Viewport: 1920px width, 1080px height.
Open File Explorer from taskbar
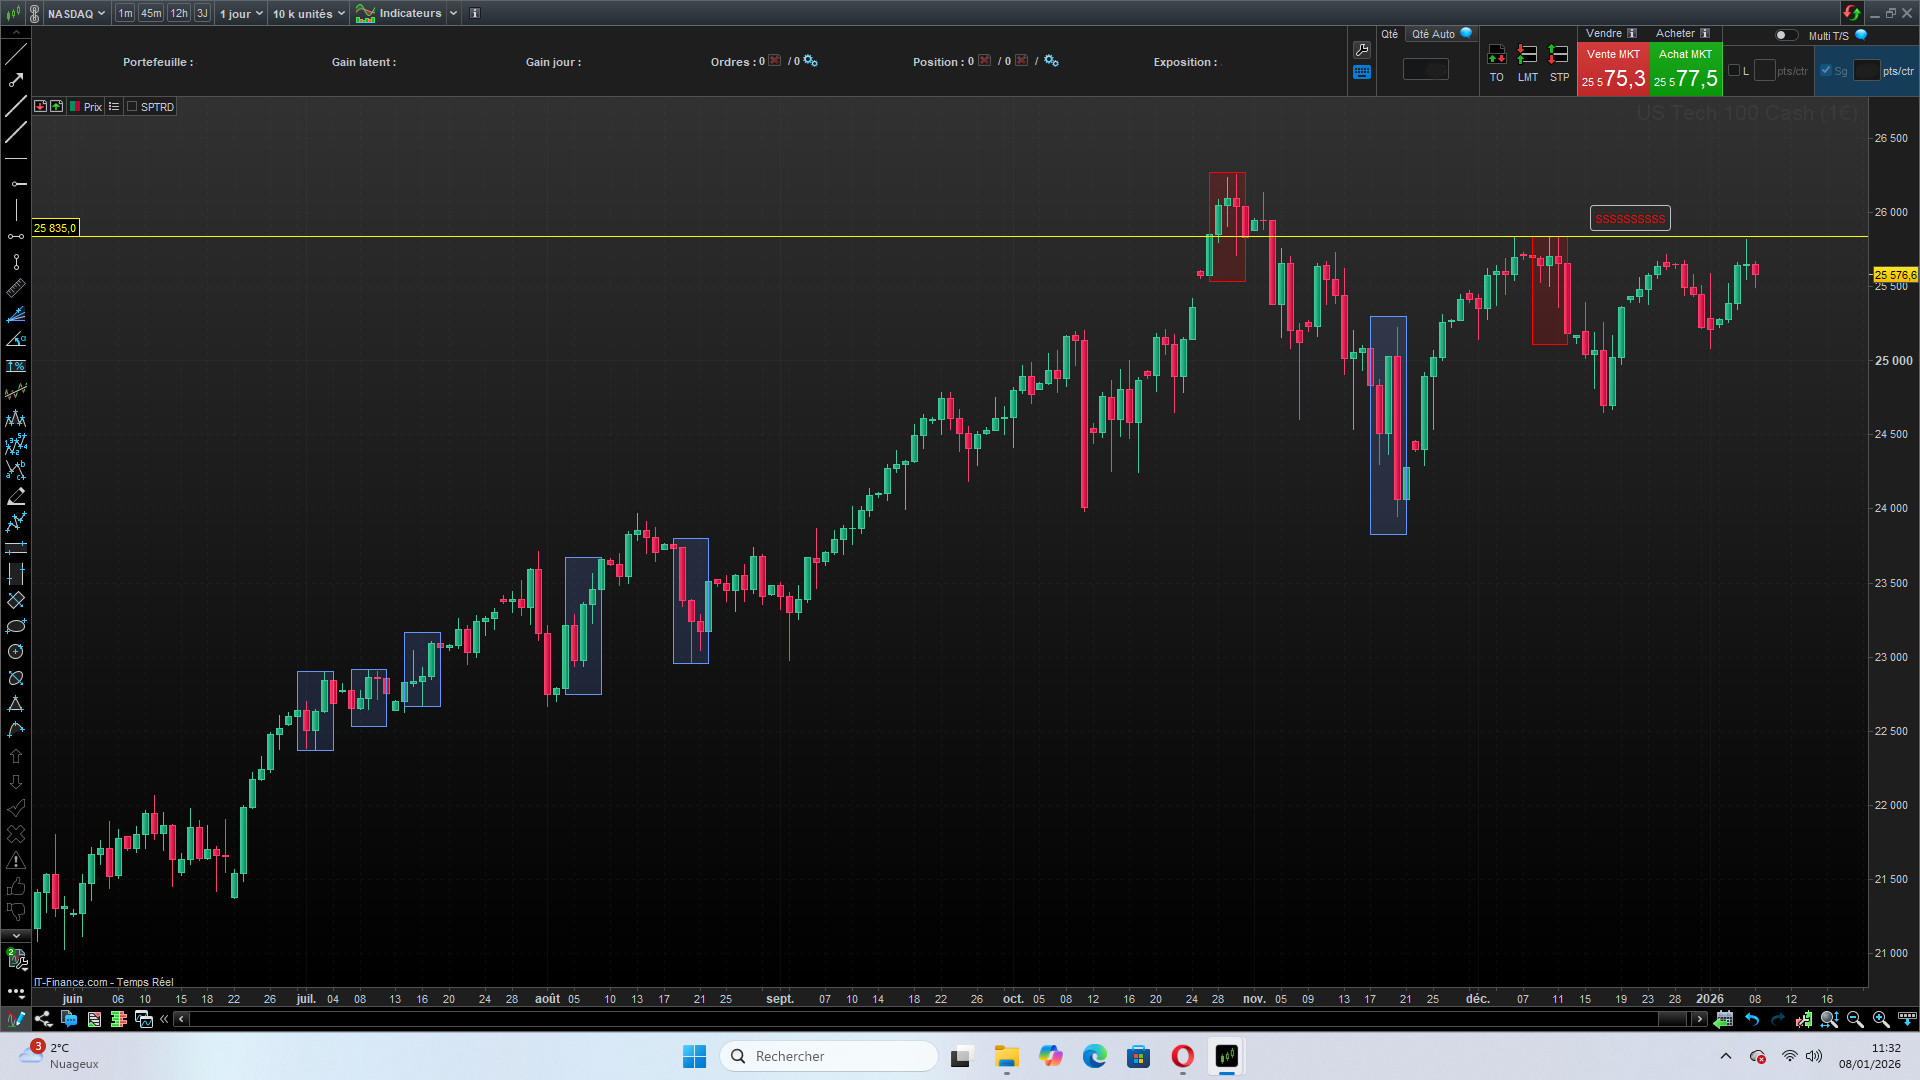(1006, 1056)
